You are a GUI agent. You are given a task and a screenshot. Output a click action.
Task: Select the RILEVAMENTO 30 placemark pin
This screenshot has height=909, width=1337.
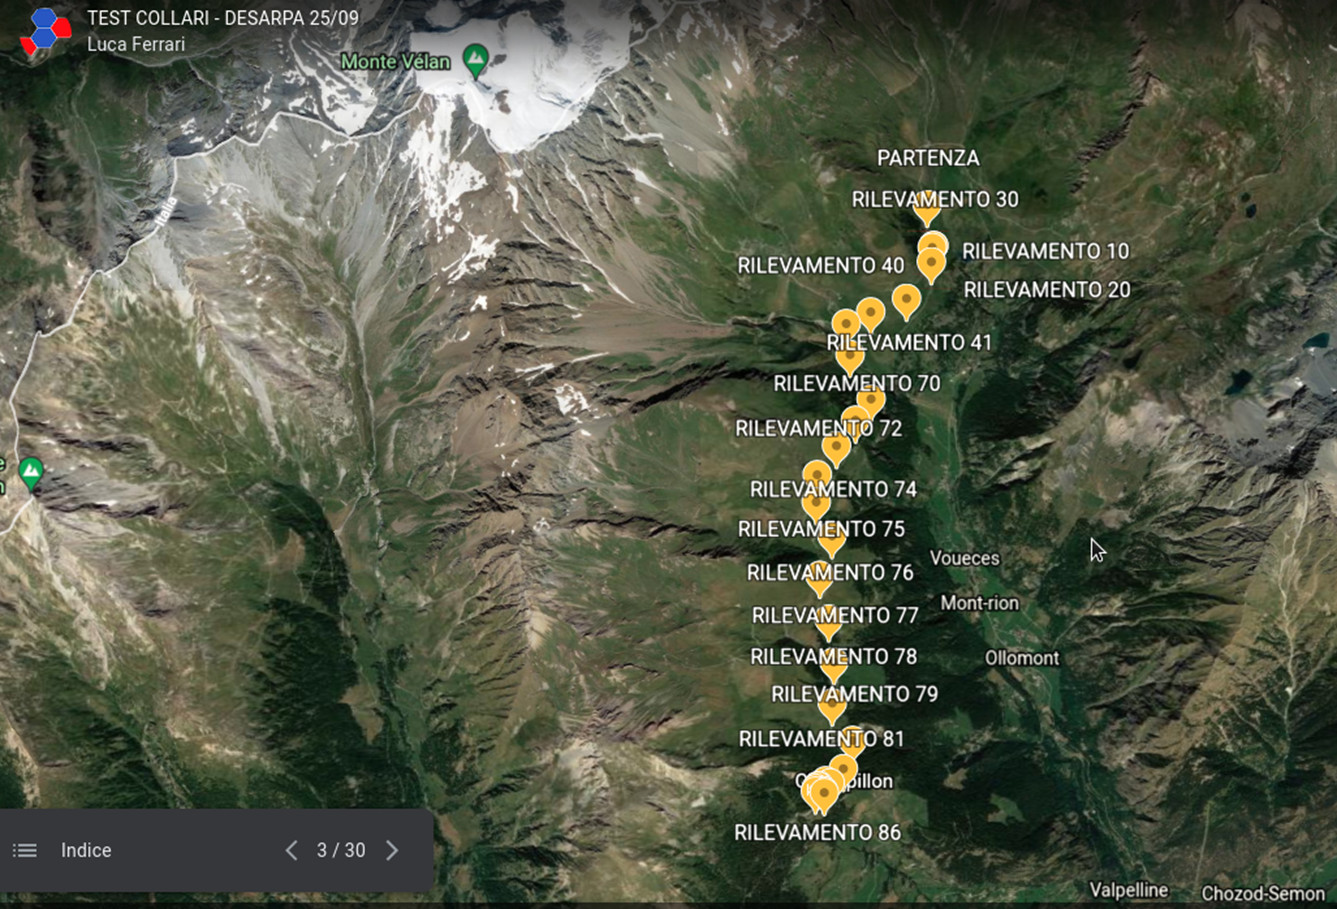click(927, 208)
